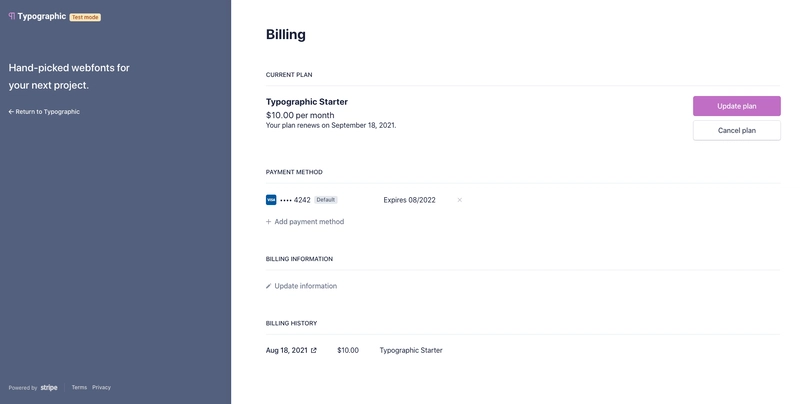This screenshot has height=404, width=800.
Task: Click the $10.00 amount in billing history
Action: coord(348,350)
